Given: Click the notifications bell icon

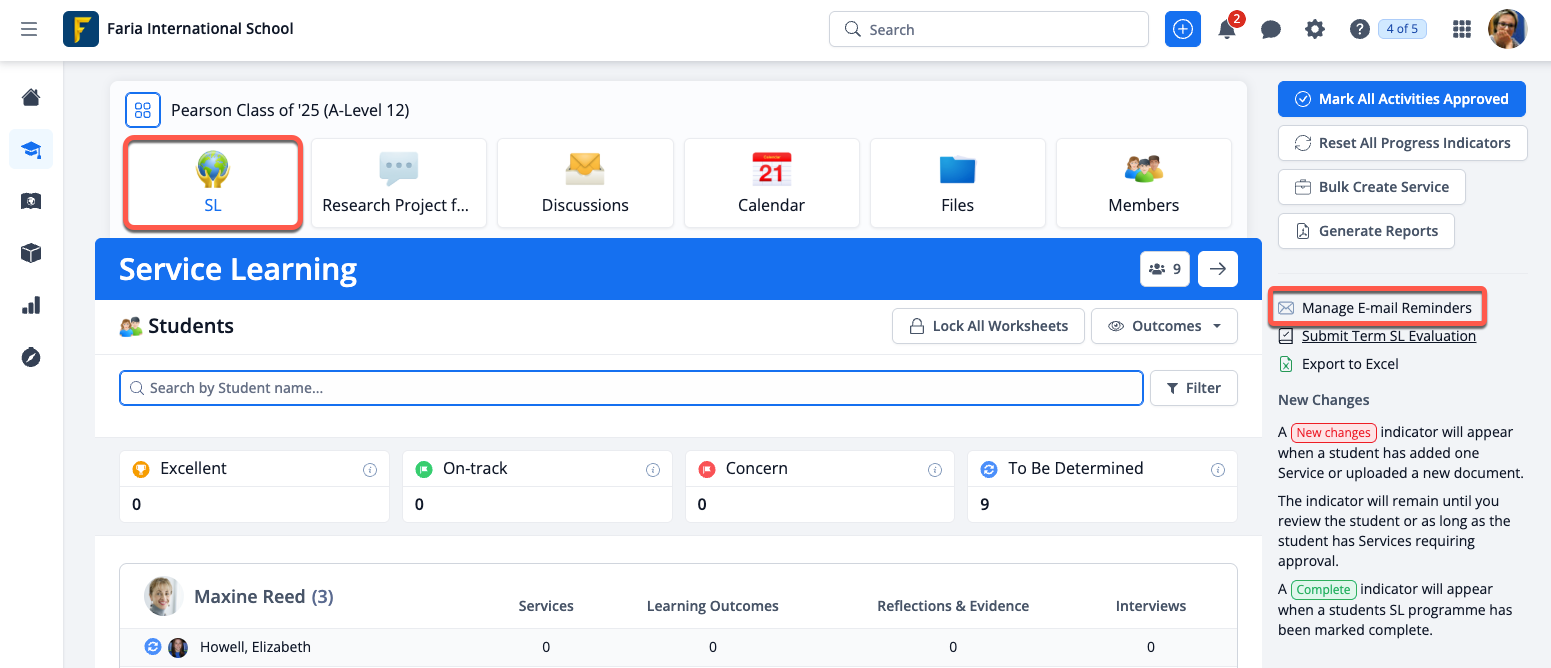Looking at the screenshot, I should (1227, 30).
